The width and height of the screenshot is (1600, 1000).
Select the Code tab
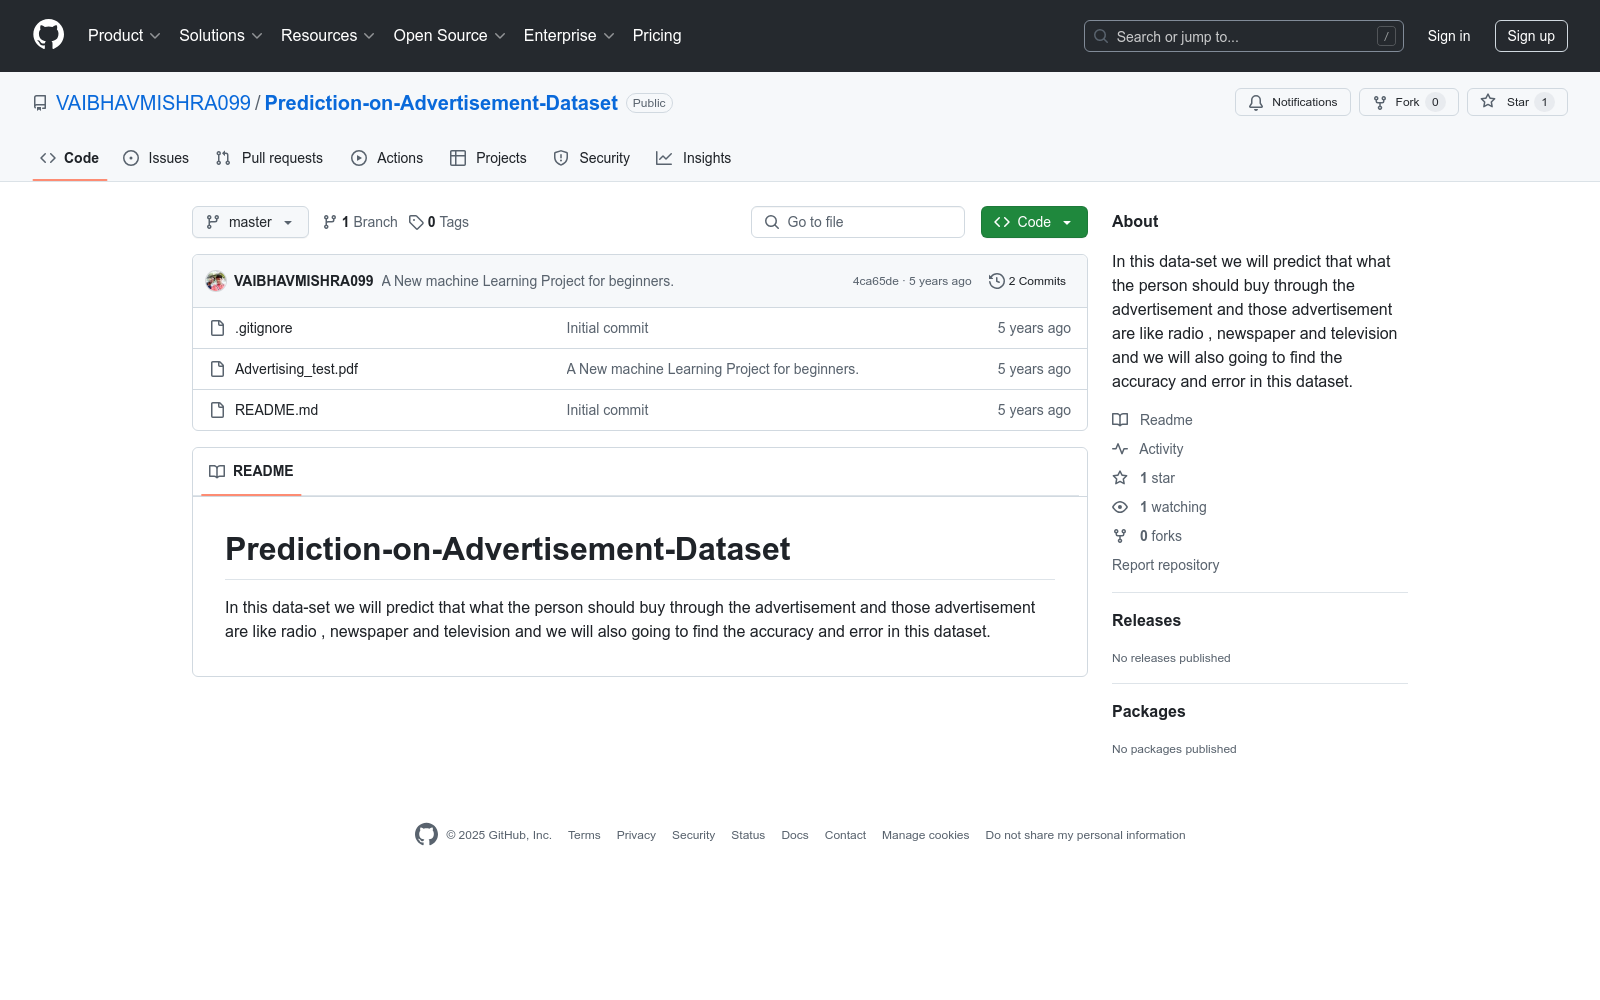70,158
